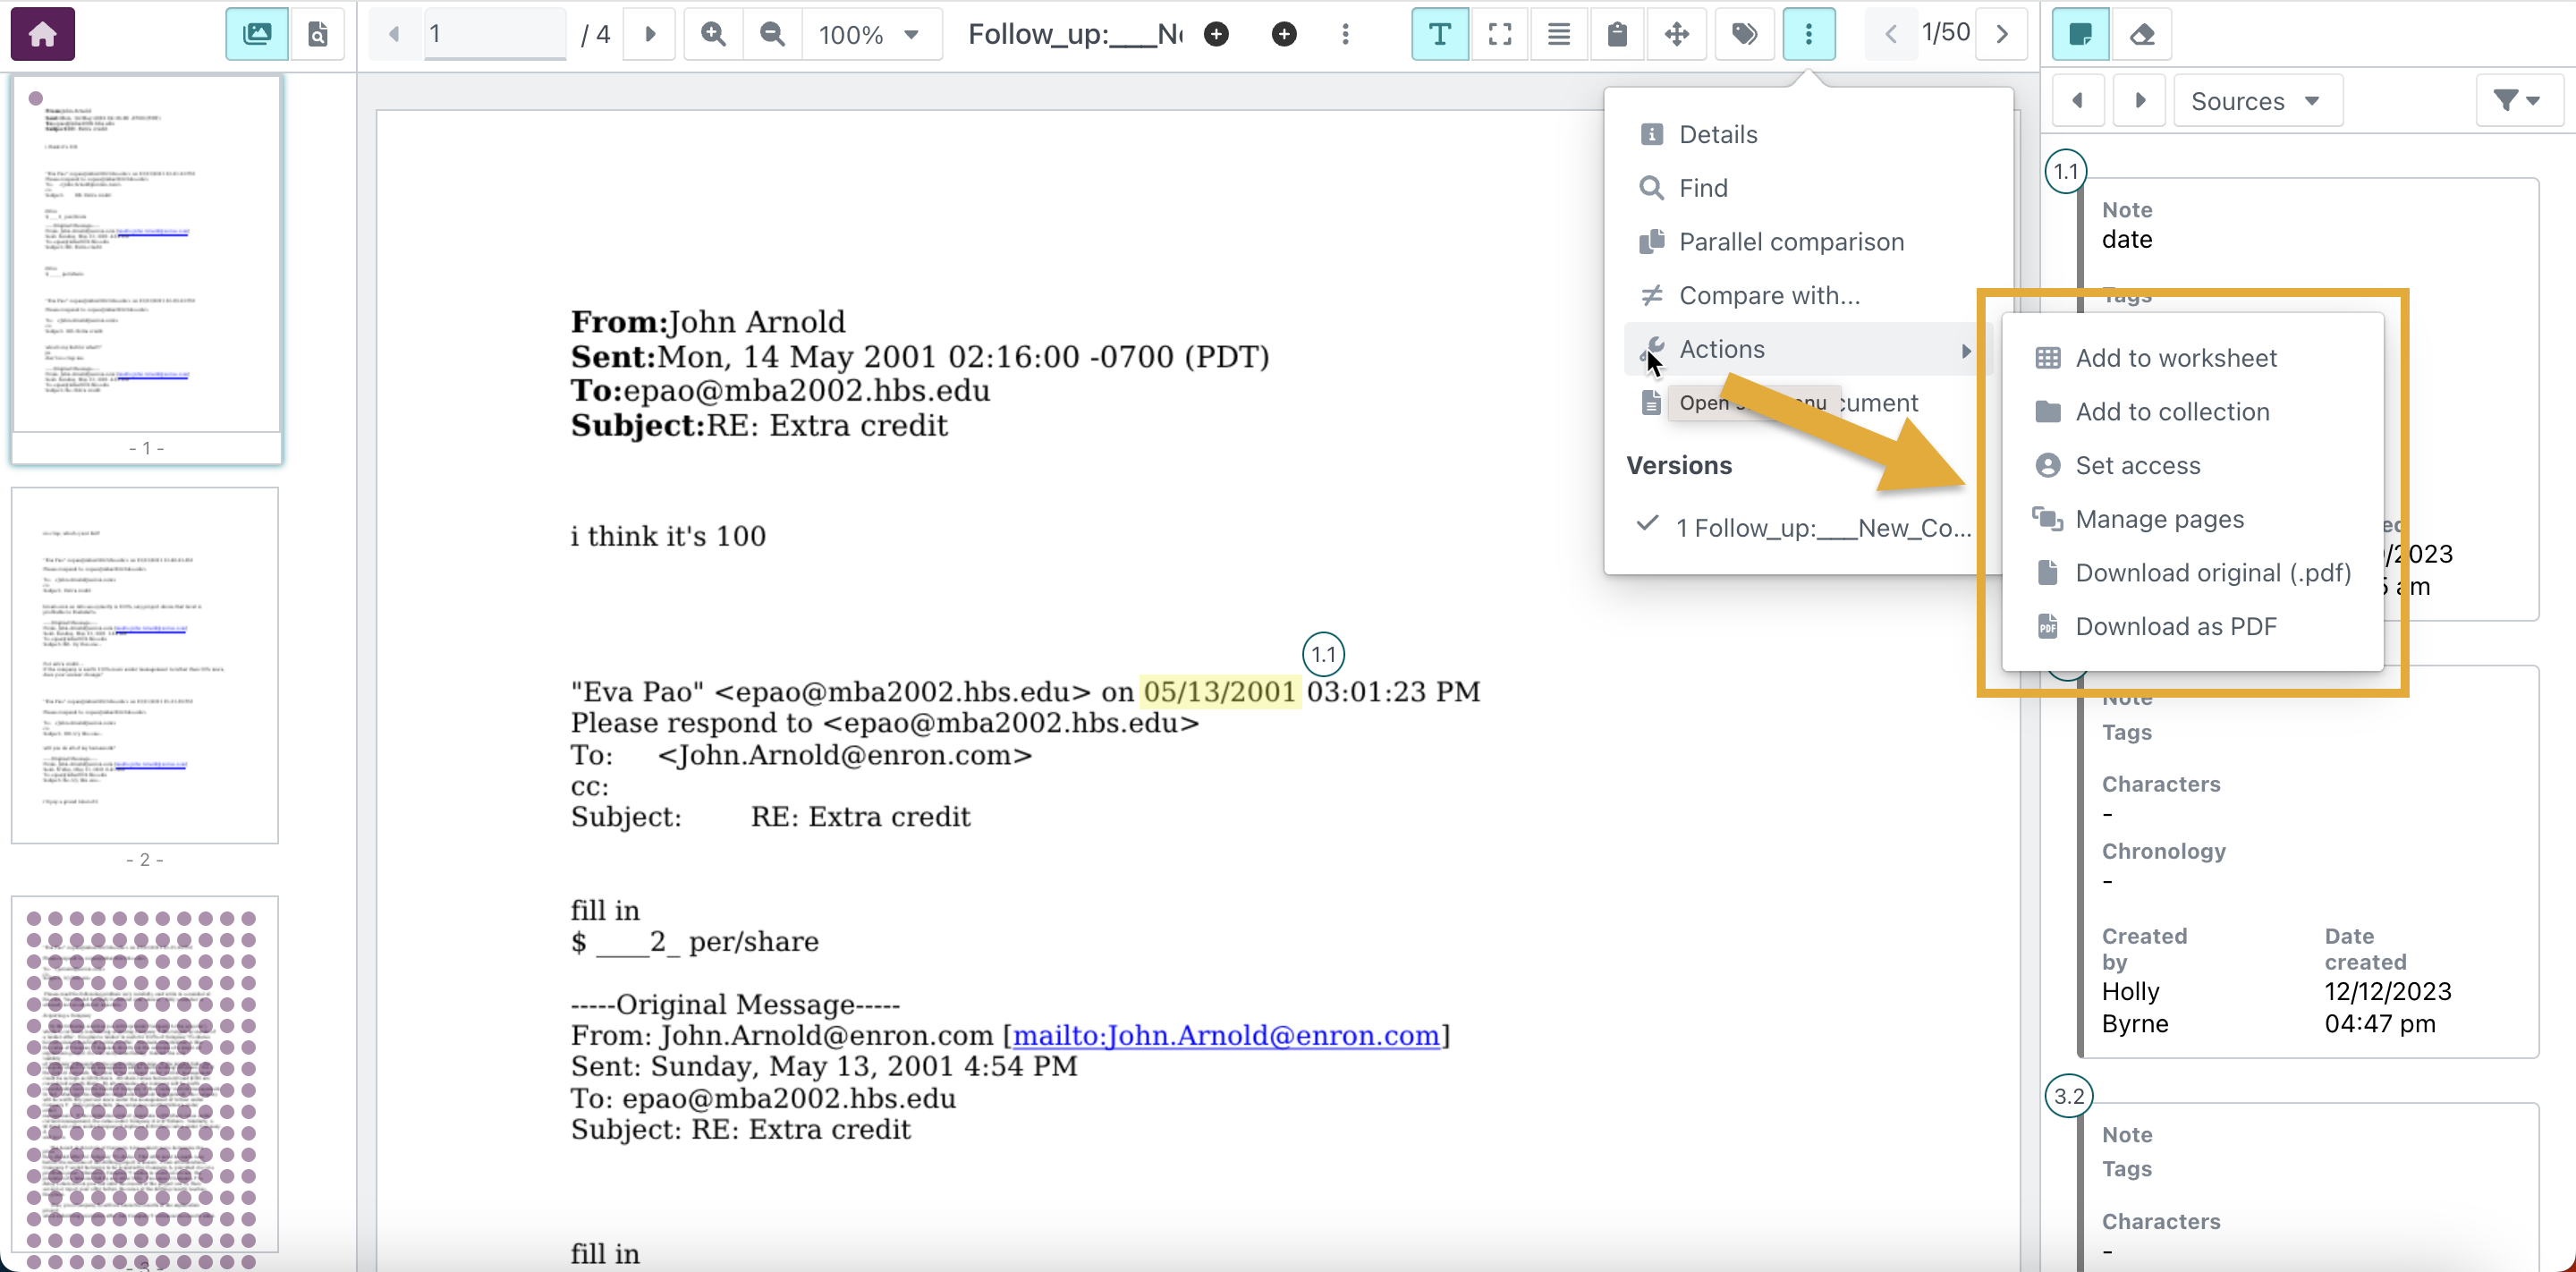Click Download original (.pdf)
This screenshot has height=1272, width=2576.
(2192, 573)
